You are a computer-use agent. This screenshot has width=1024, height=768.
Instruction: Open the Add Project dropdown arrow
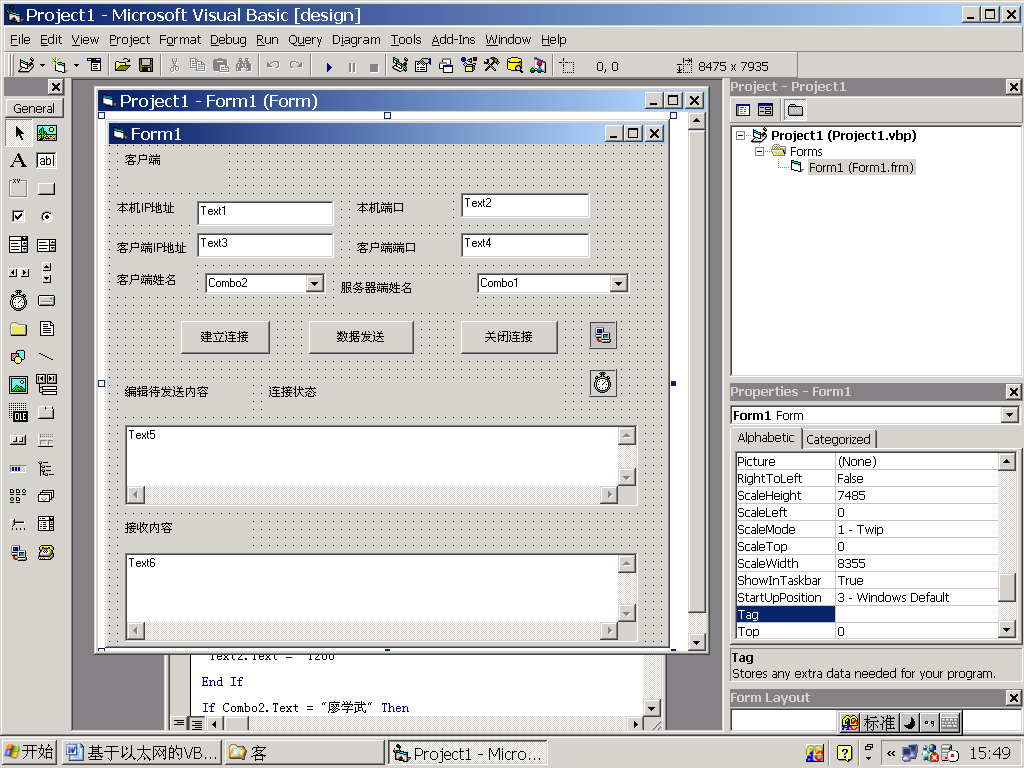tap(42, 65)
